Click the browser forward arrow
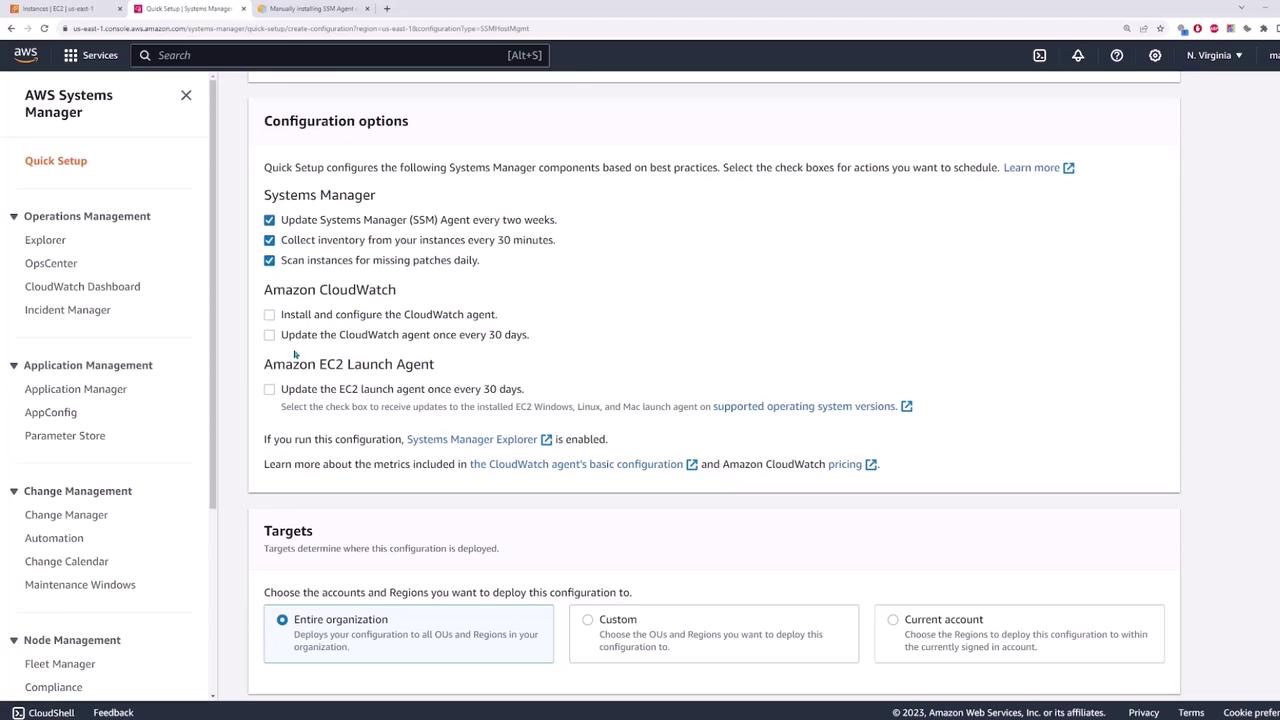 (27, 28)
